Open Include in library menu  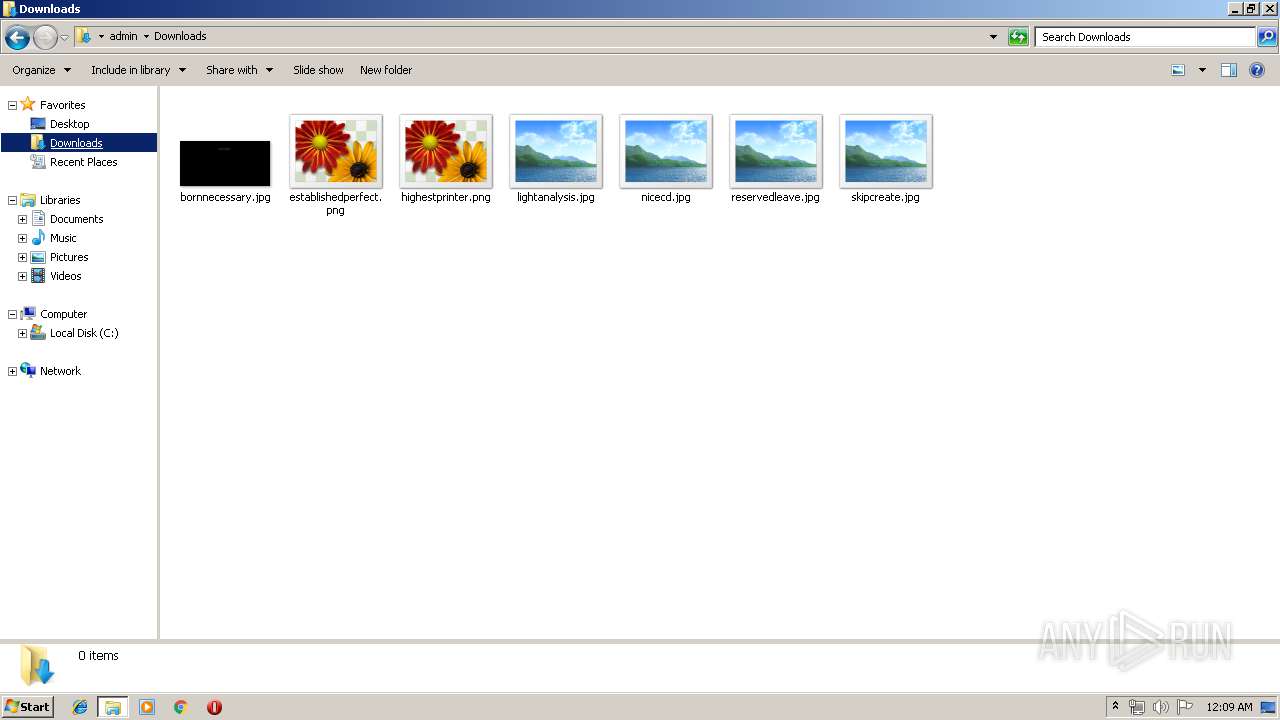[138, 70]
